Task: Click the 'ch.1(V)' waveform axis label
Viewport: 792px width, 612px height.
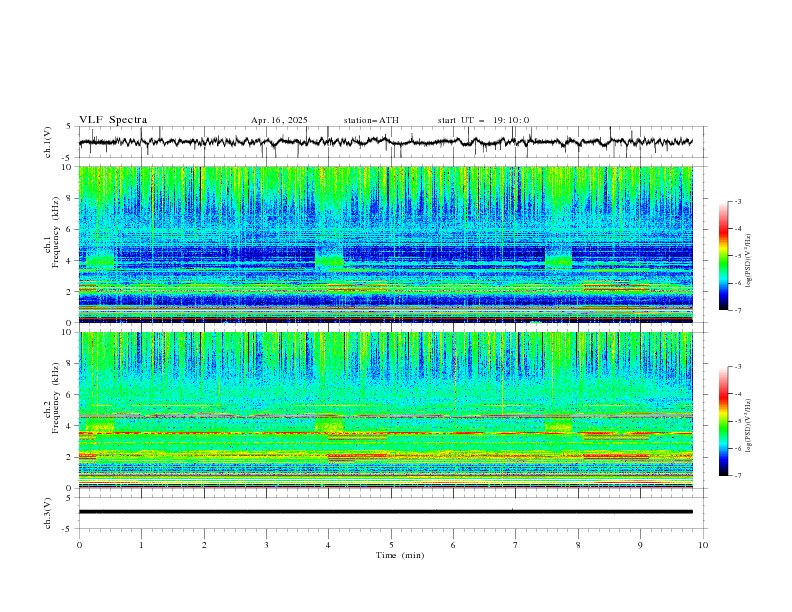Action: tap(48, 142)
